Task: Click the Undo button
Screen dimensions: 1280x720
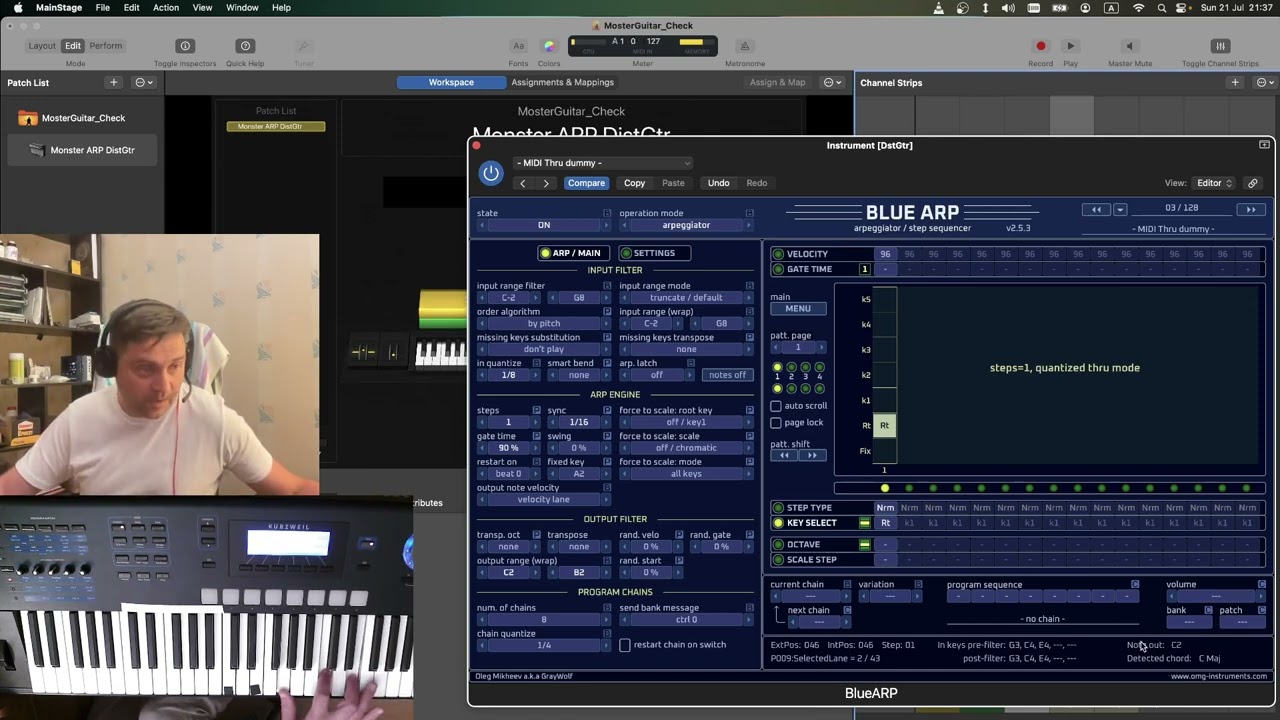Action: 718,183
